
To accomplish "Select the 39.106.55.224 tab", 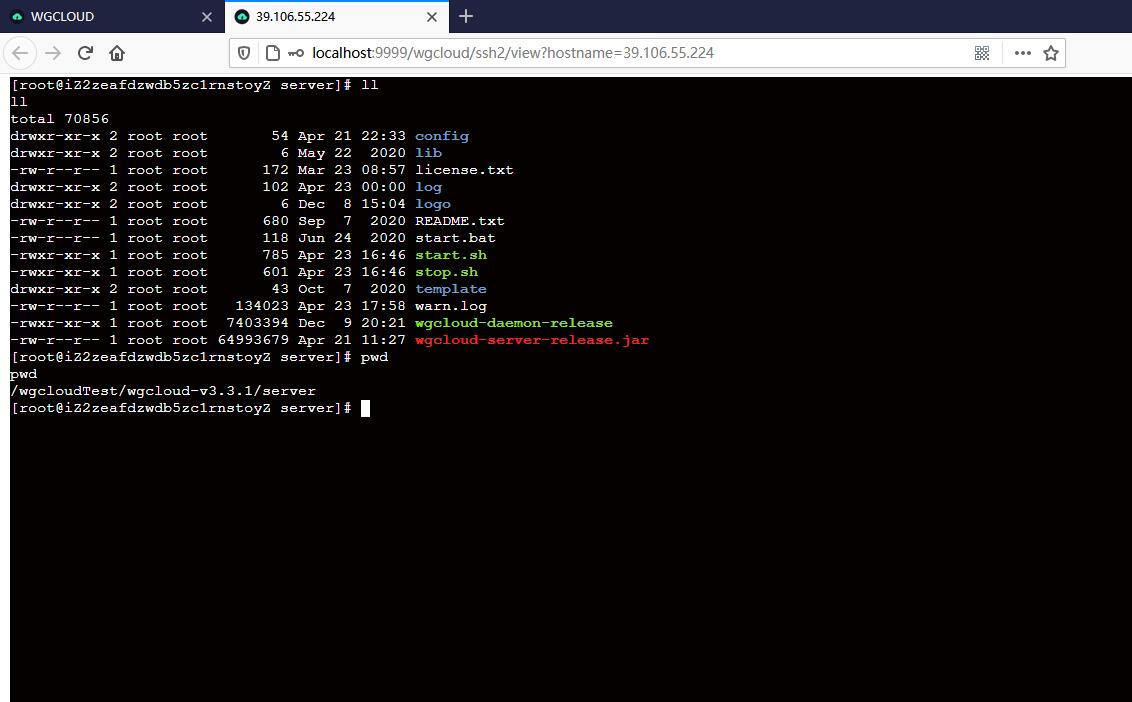I will [337, 17].
